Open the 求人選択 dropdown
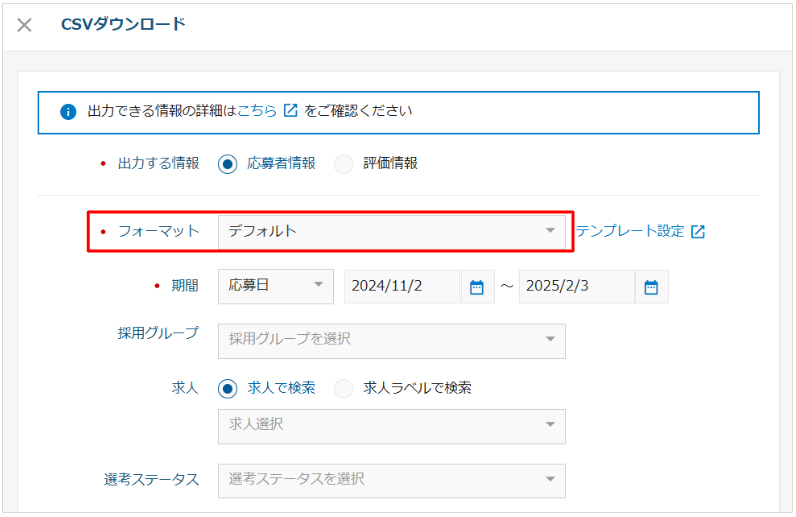796x517 pixels. click(x=392, y=427)
